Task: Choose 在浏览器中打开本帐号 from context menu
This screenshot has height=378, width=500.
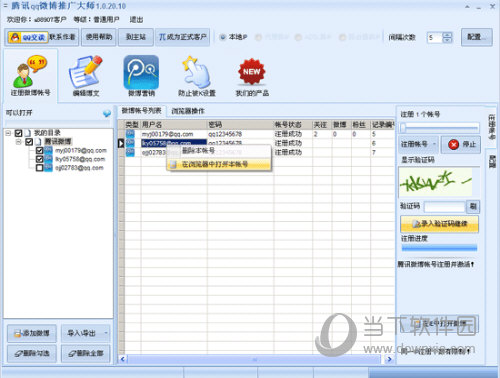Action: pyautogui.click(x=219, y=164)
